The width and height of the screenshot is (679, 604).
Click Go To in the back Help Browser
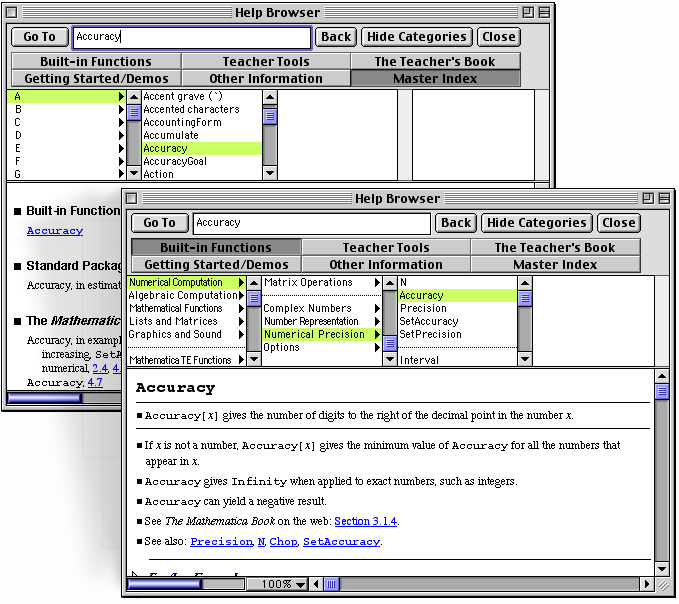[x=39, y=37]
